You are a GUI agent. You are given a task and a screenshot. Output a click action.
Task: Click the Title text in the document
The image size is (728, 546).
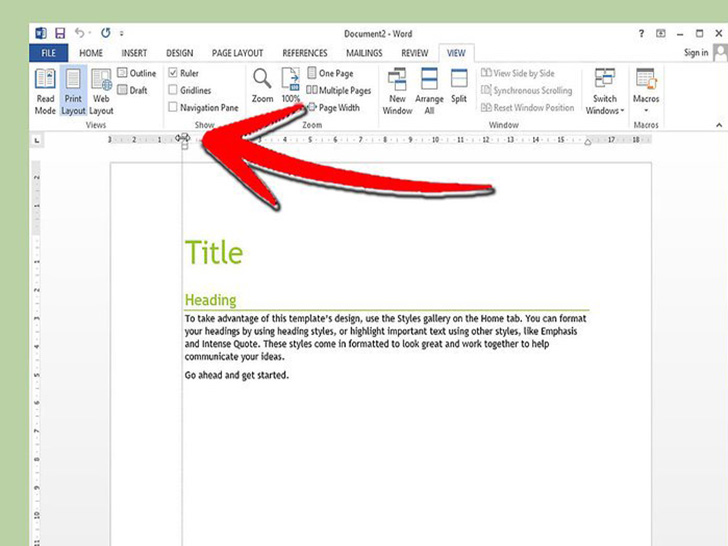(x=213, y=252)
